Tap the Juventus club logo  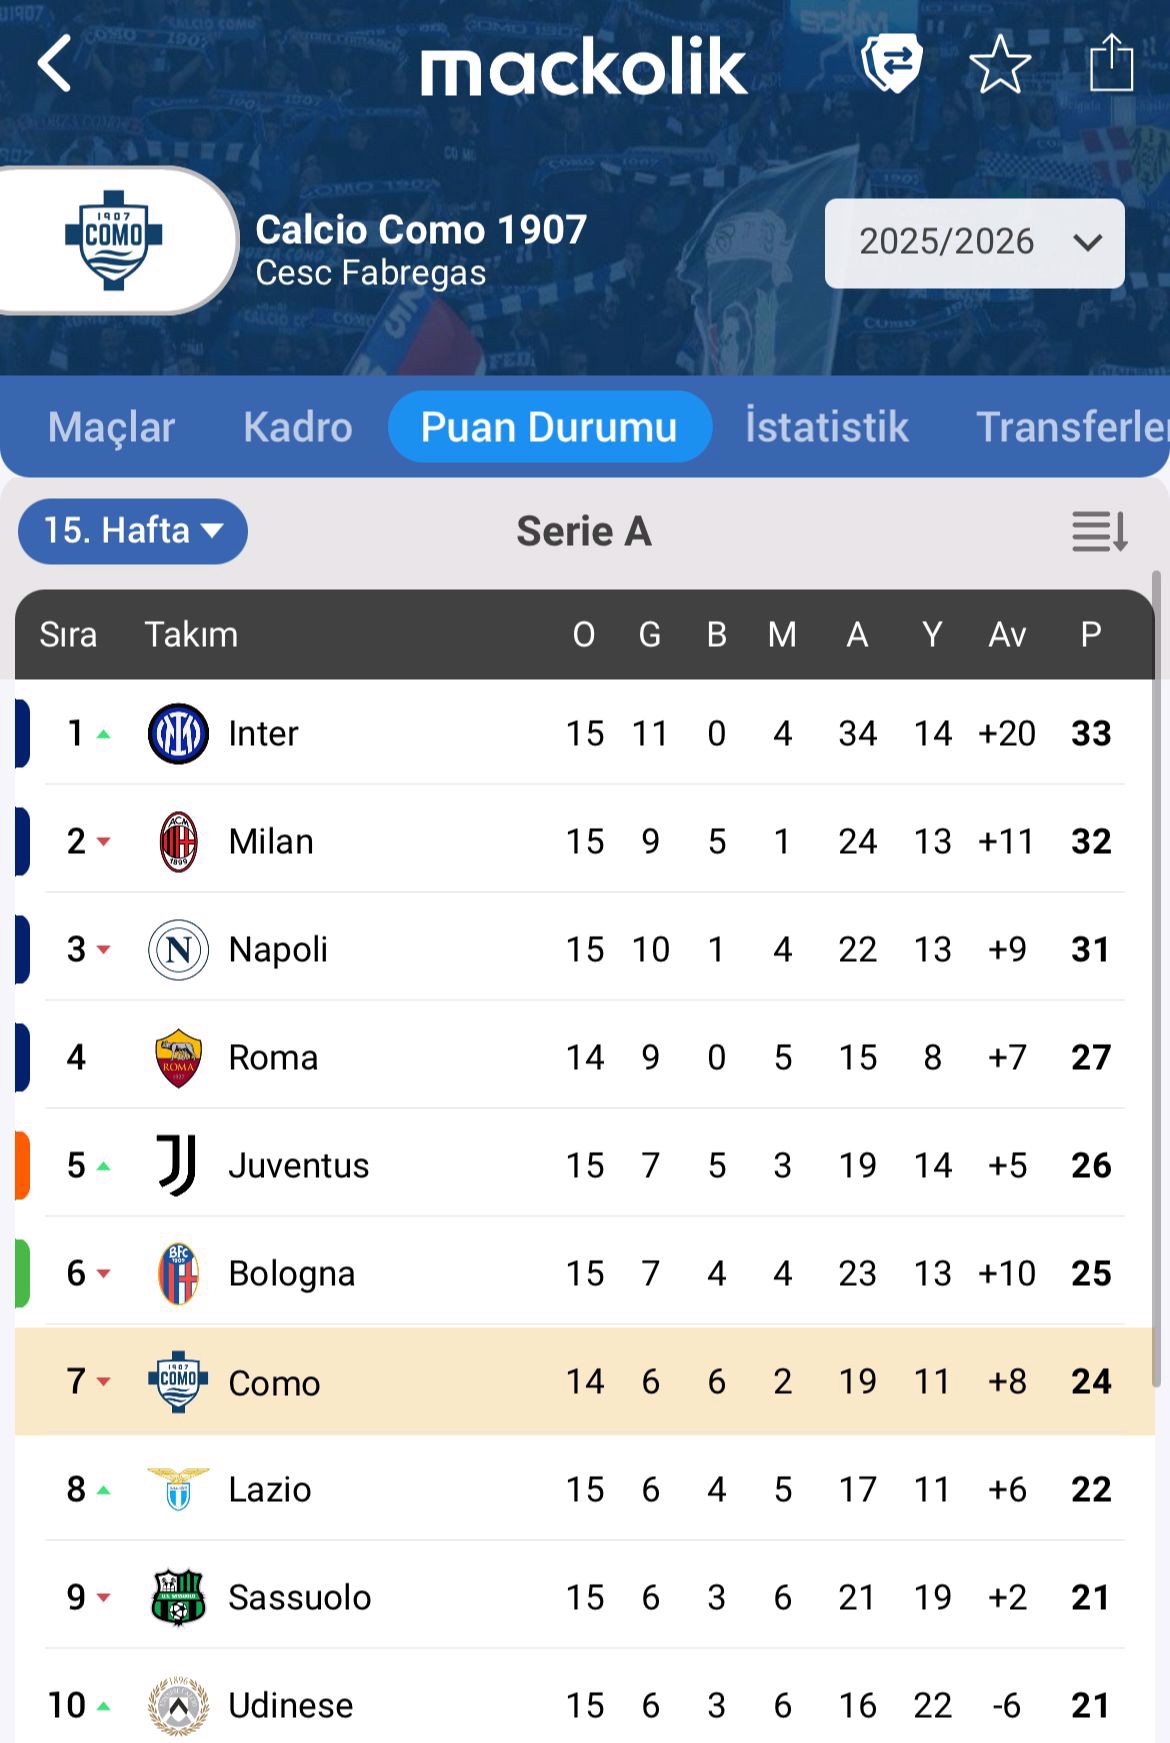coord(178,1166)
